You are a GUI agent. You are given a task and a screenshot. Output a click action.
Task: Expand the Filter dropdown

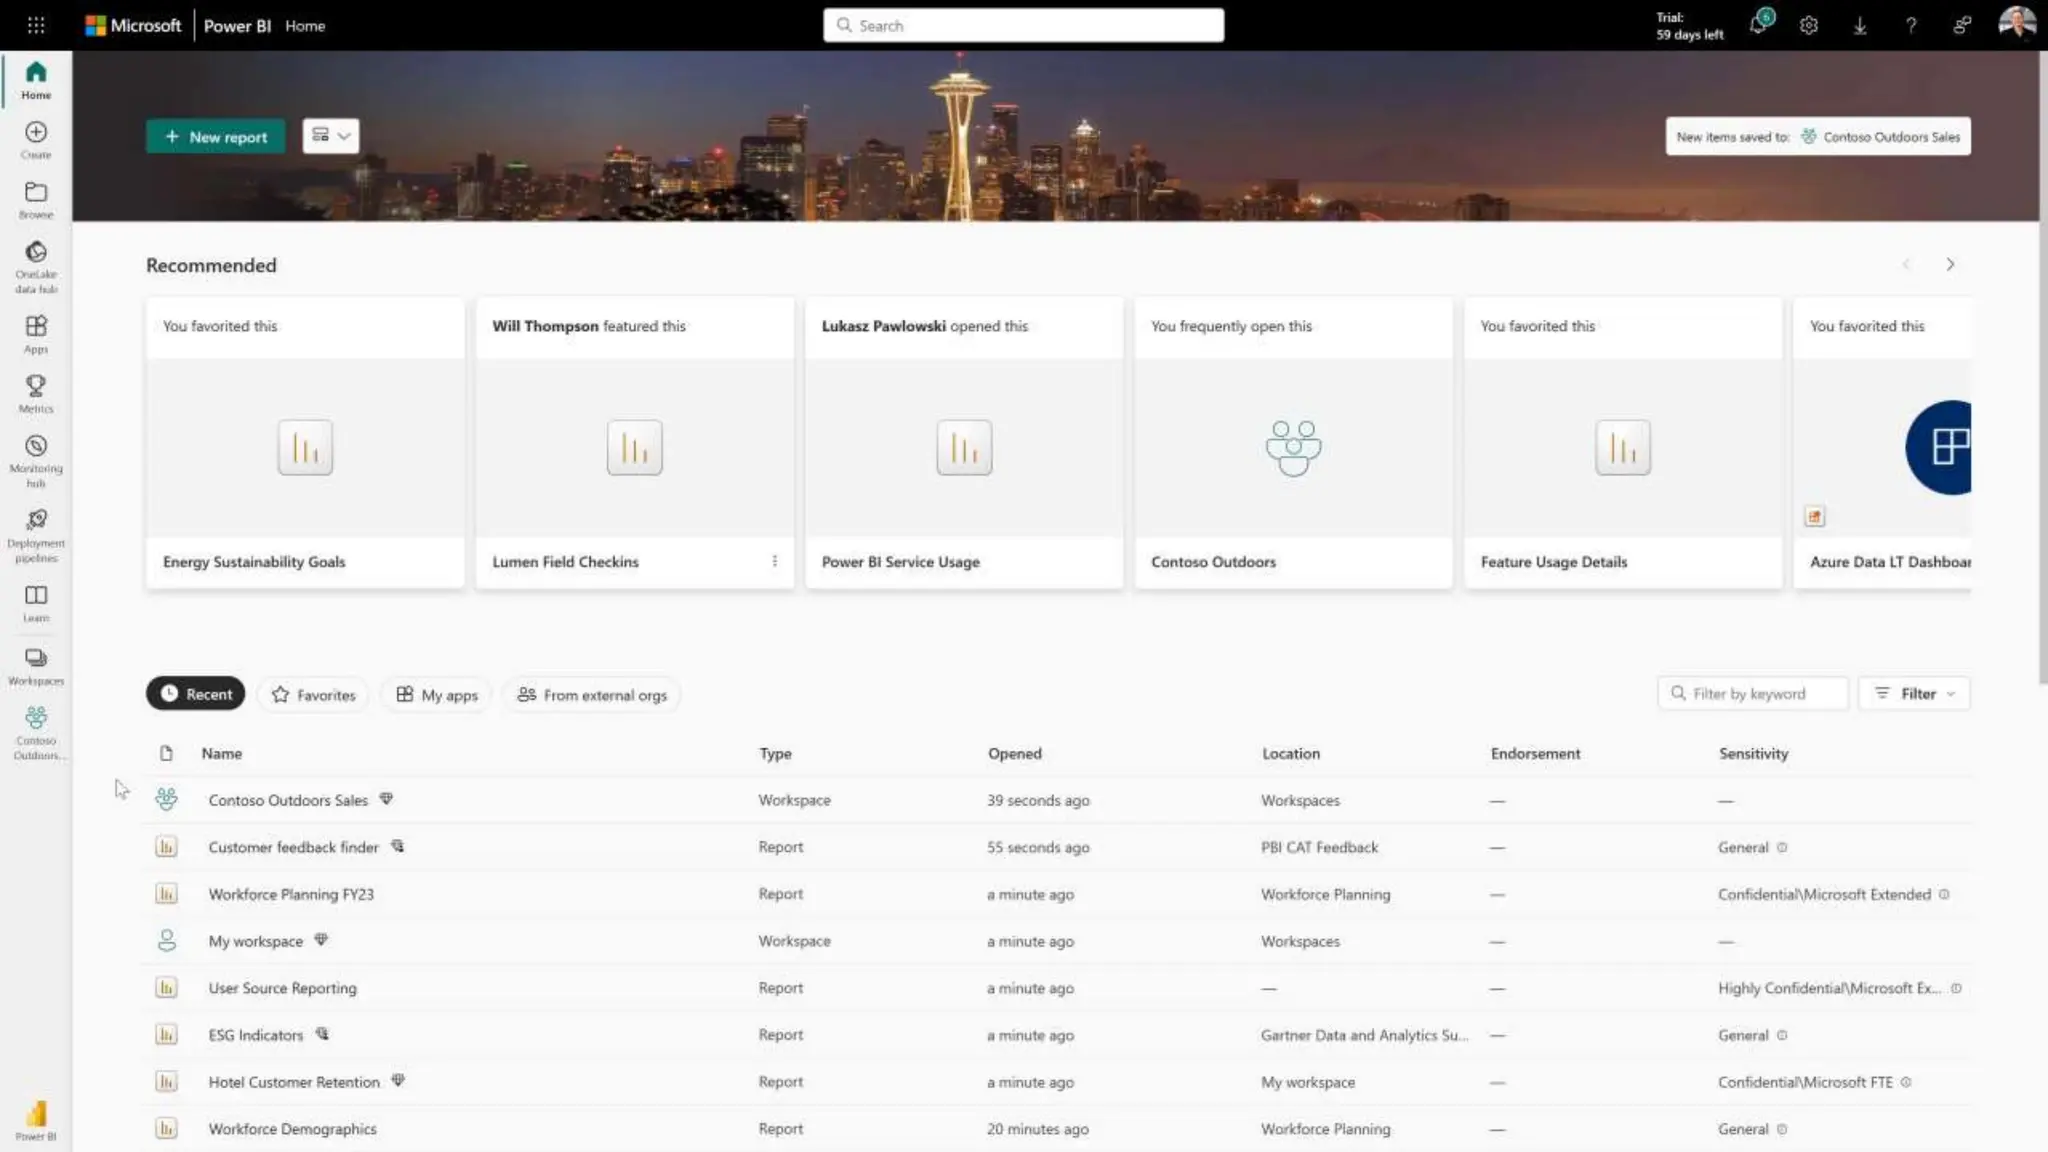[1914, 694]
